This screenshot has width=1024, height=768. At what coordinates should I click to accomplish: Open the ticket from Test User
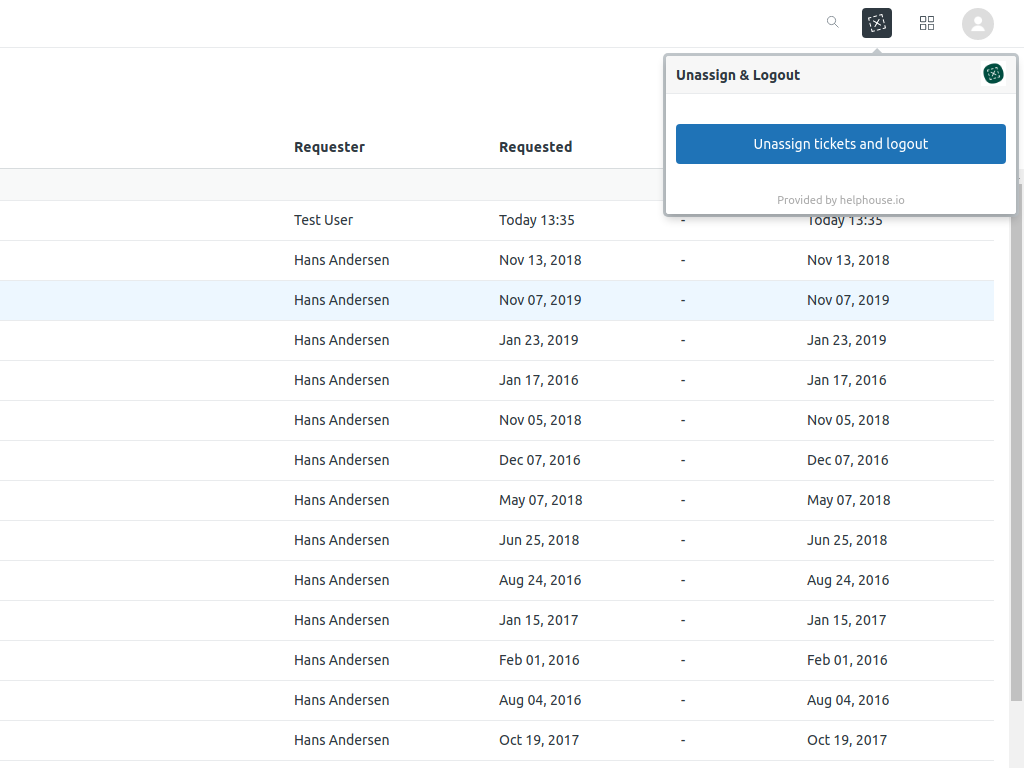[323, 220]
